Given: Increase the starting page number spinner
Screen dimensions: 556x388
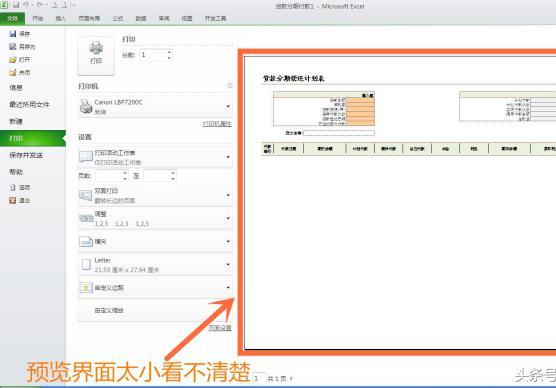Looking at the screenshot, I should click(x=125, y=173).
